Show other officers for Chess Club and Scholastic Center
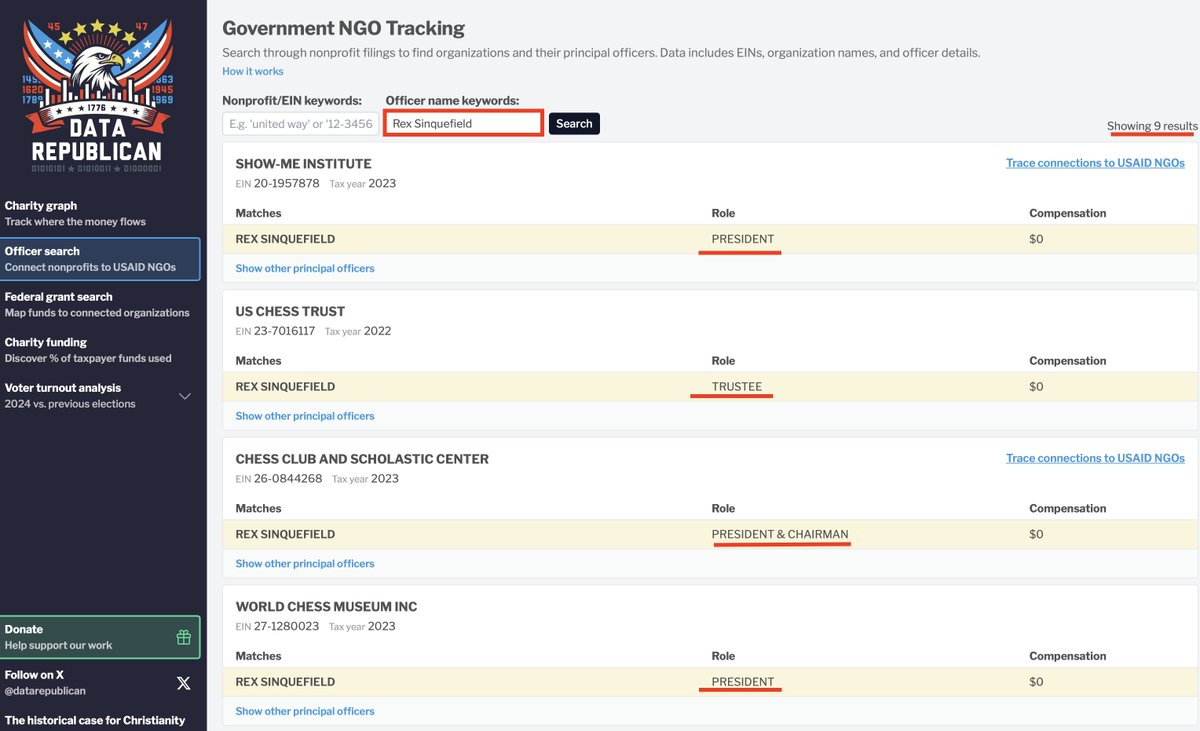The image size is (1200, 731). 305,564
